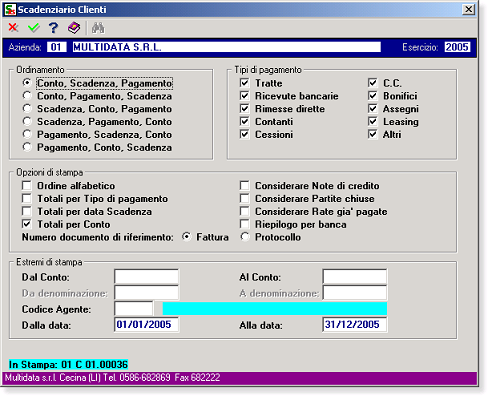Screen dimensions: 488x396
Task: Open help with the question mark icon
Action: pyautogui.click(x=53, y=28)
